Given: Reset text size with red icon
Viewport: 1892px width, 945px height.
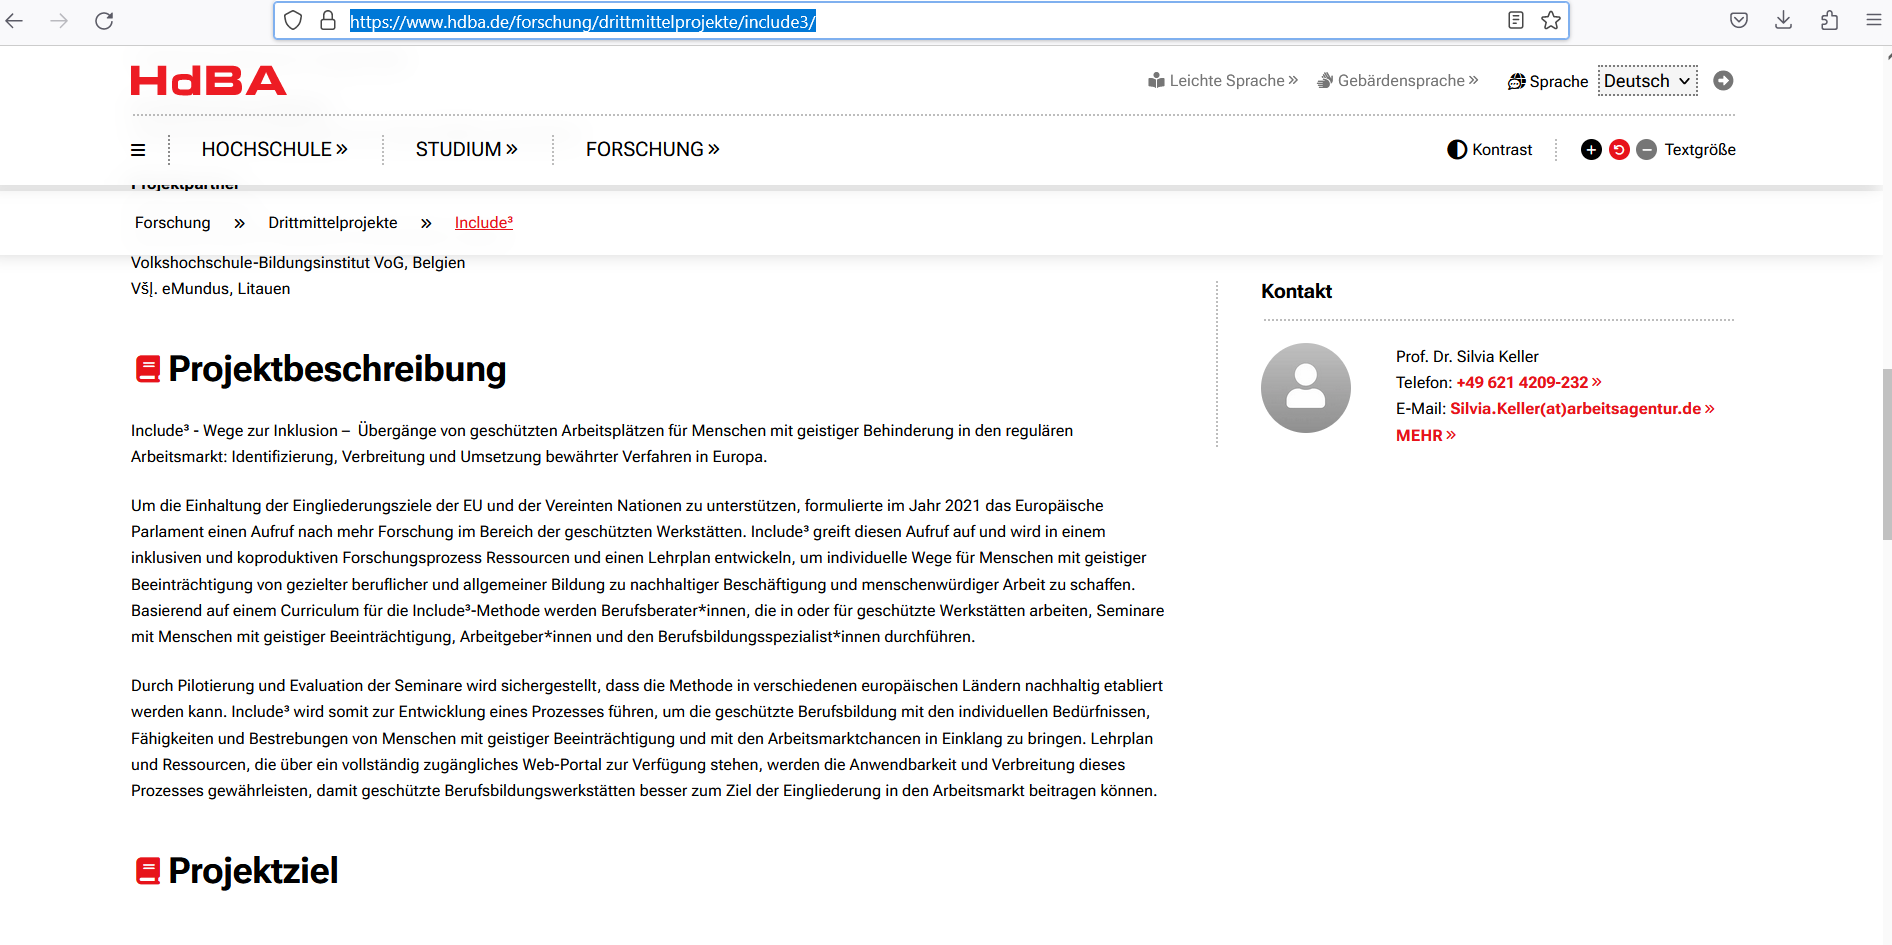Looking at the screenshot, I should coord(1619,150).
